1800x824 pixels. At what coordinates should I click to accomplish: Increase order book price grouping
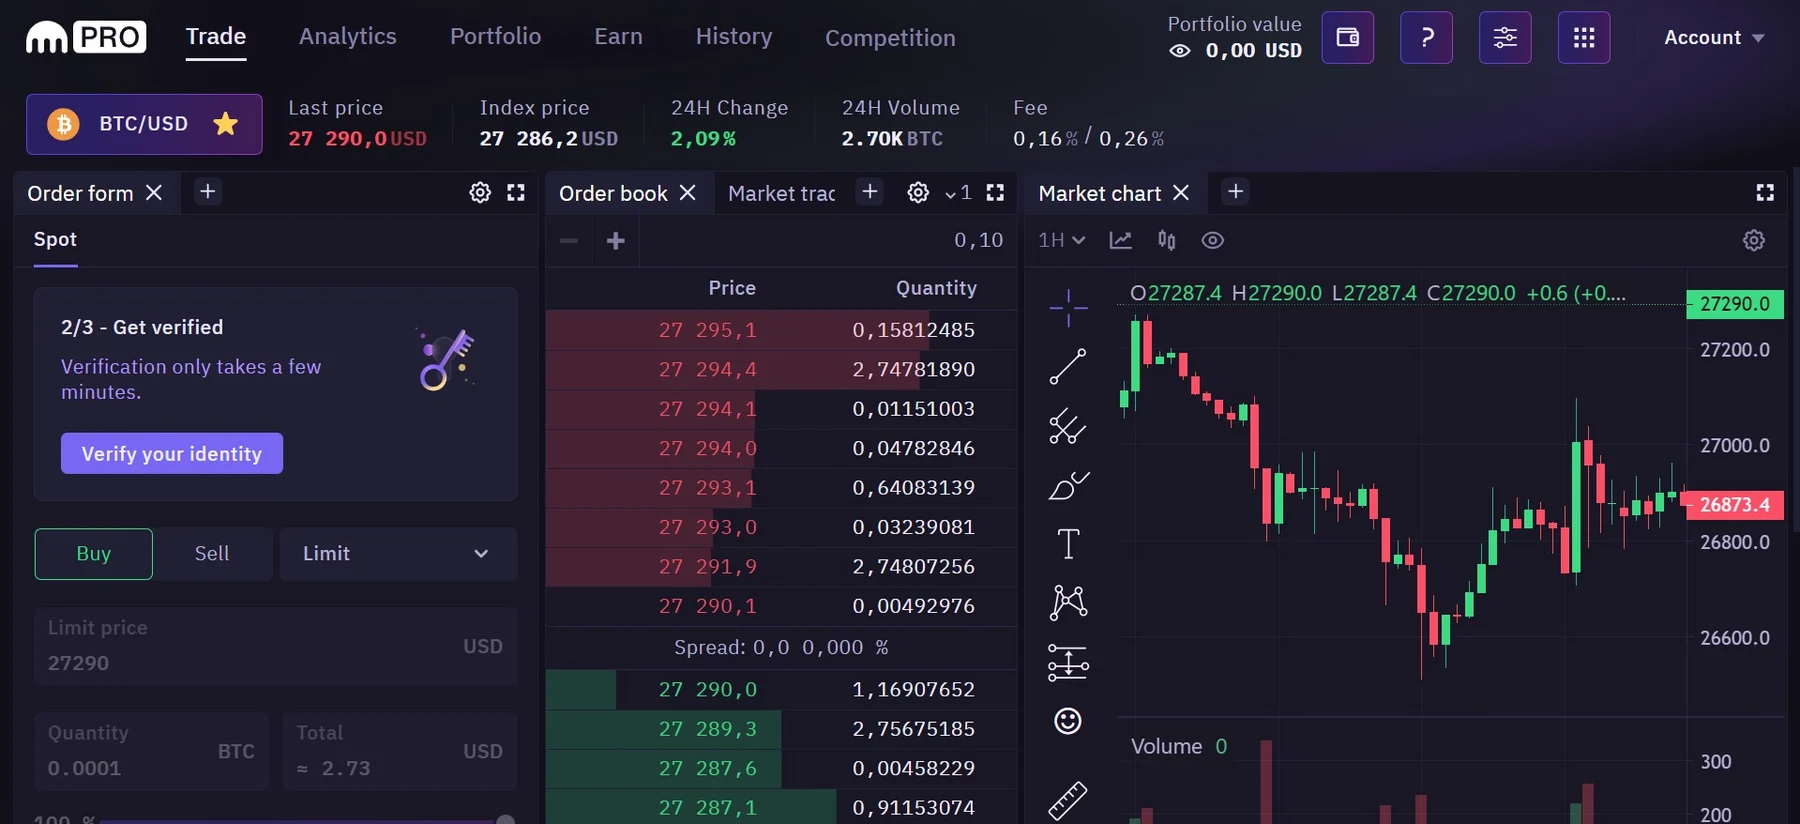[616, 240]
